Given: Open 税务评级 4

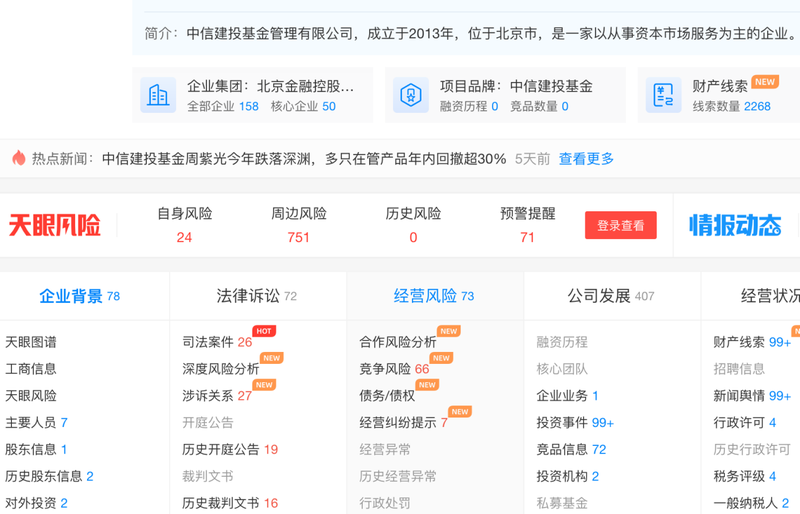Looking at the screenshot, I should (x=745, y=476).
